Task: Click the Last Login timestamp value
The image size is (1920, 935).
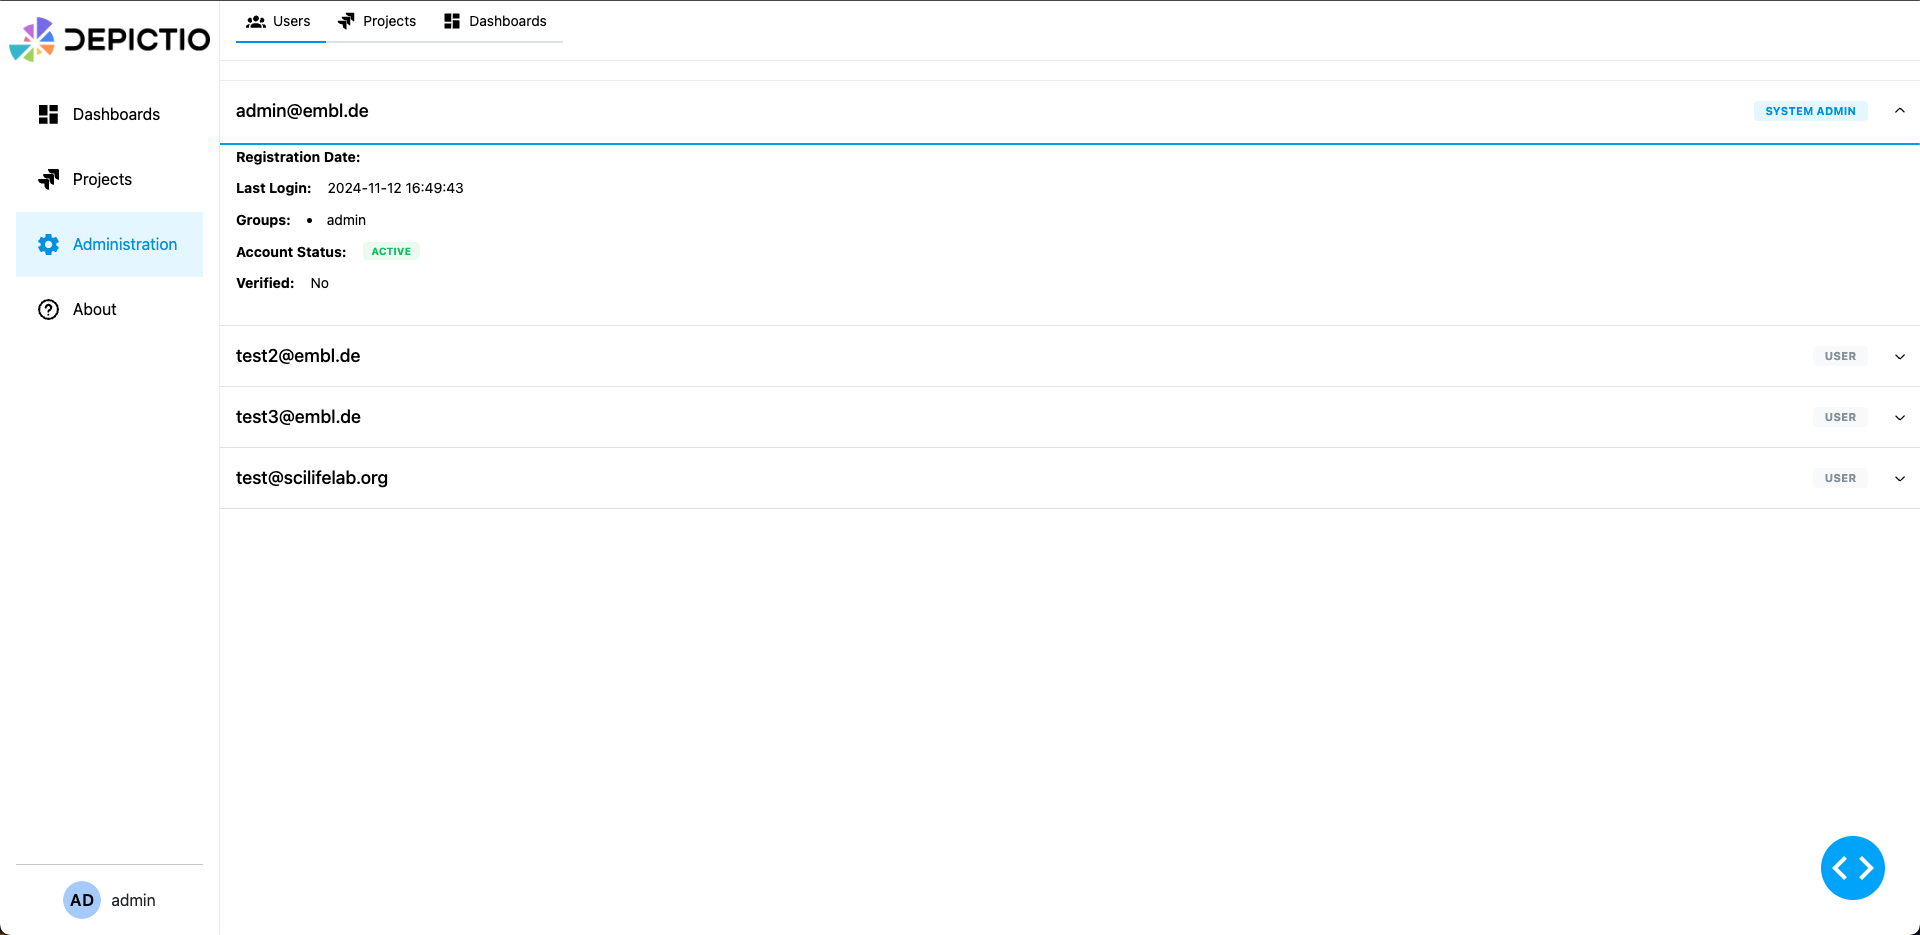Action: (x=395, y=188)
